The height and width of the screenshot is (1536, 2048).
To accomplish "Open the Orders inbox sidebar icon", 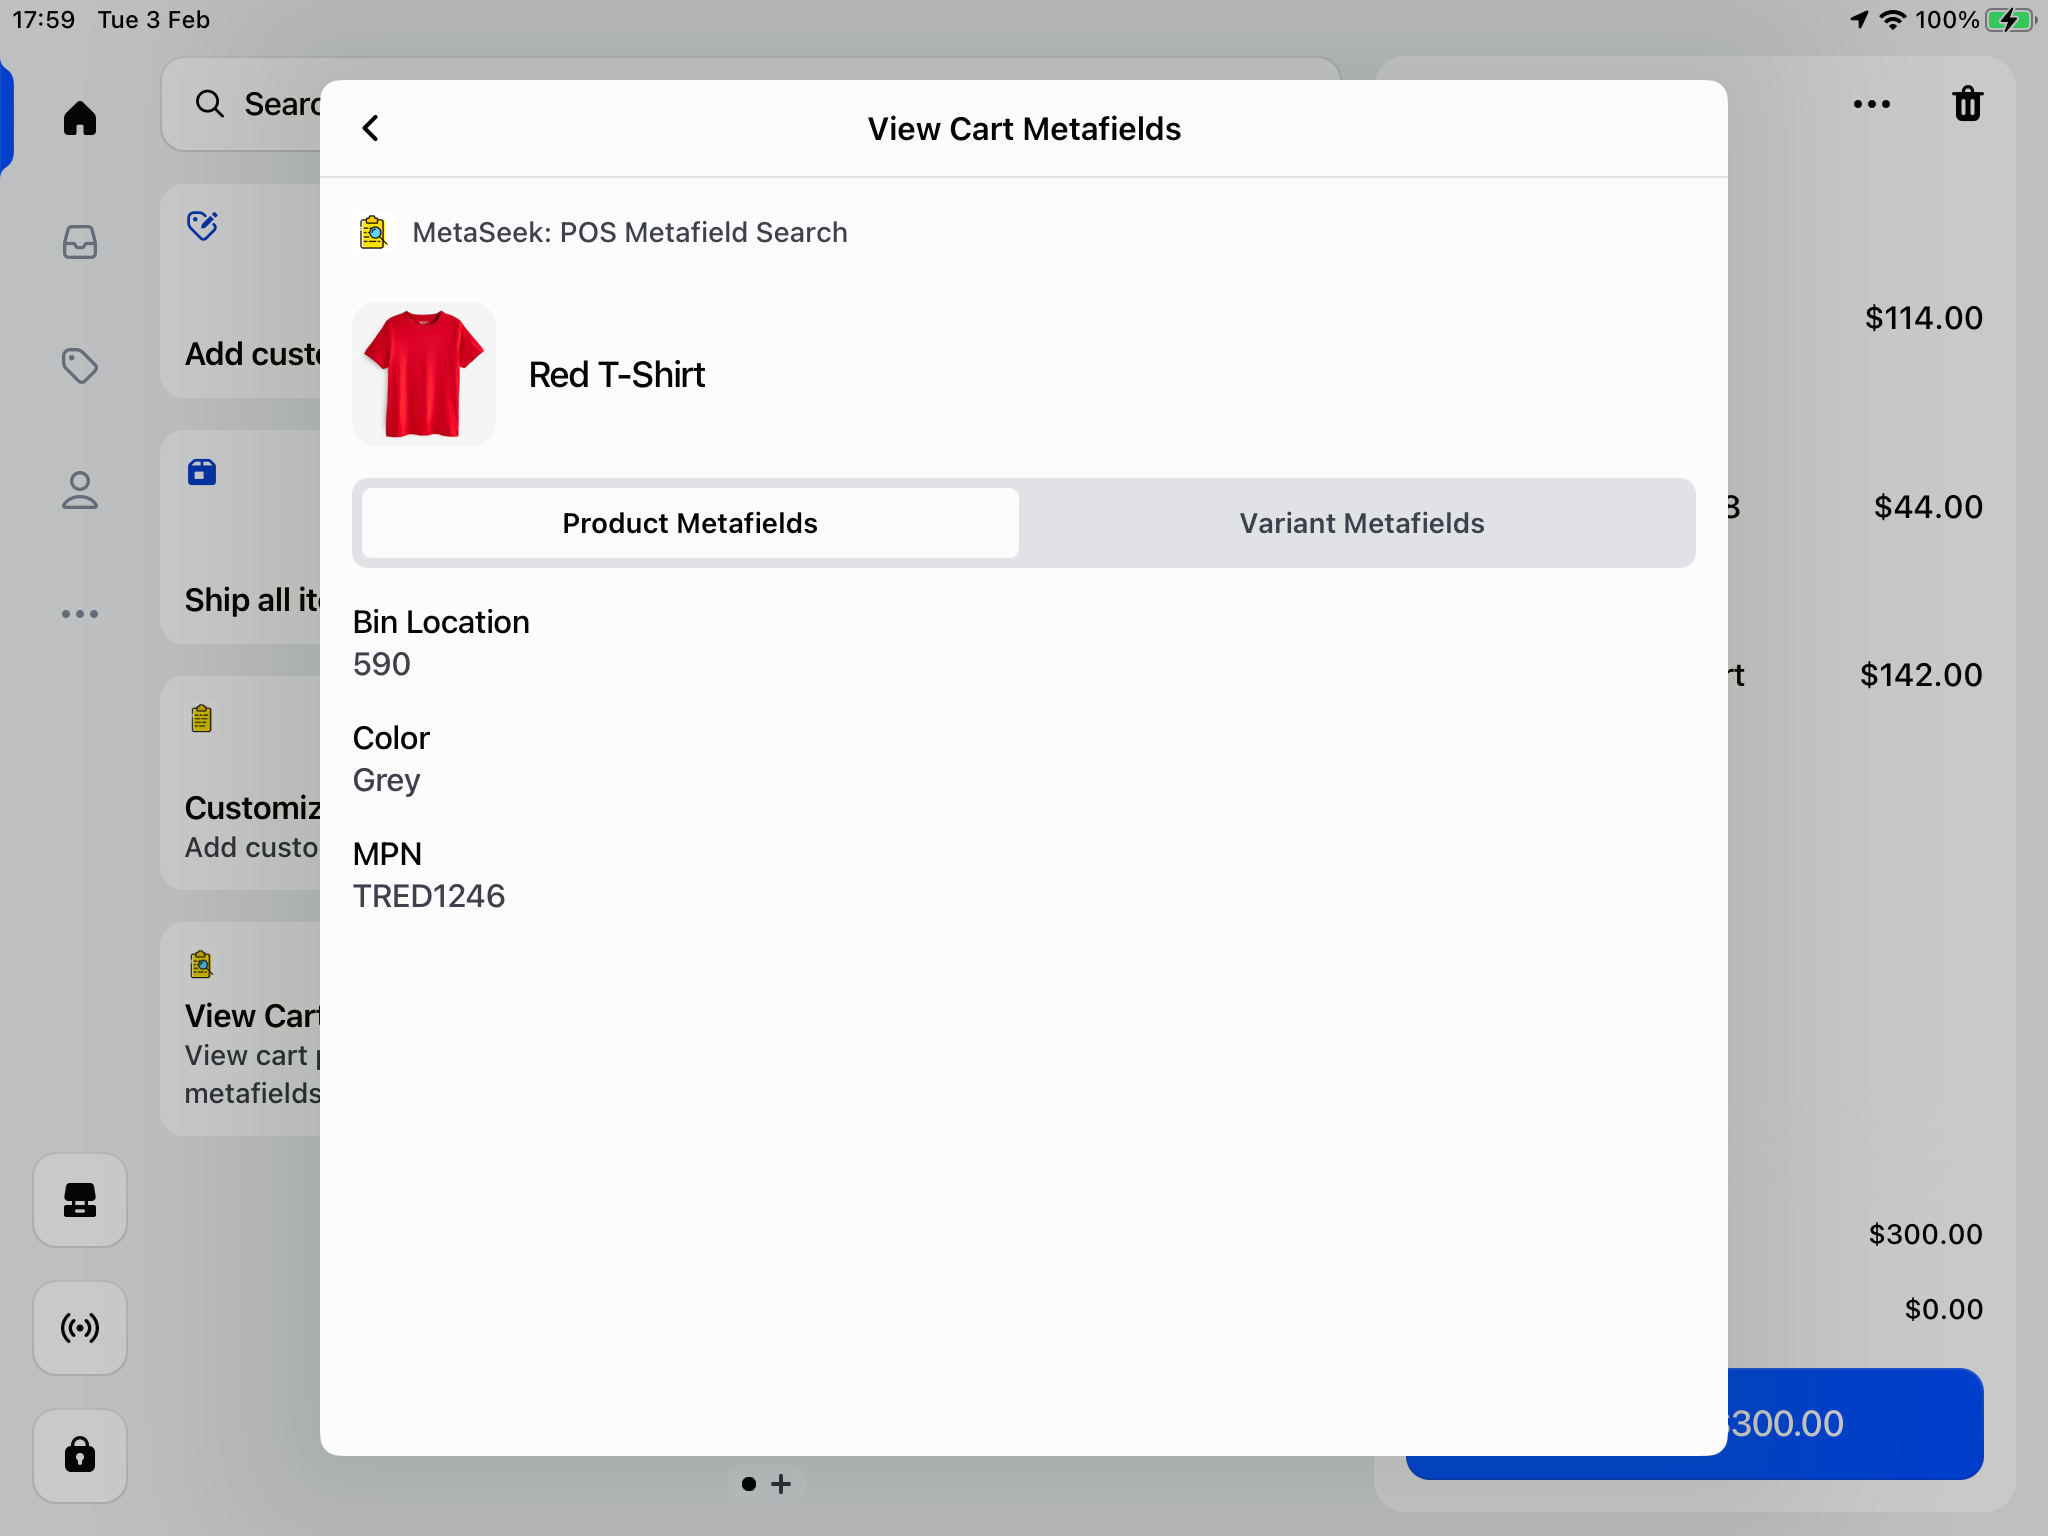I will click(x=80, y=242).
